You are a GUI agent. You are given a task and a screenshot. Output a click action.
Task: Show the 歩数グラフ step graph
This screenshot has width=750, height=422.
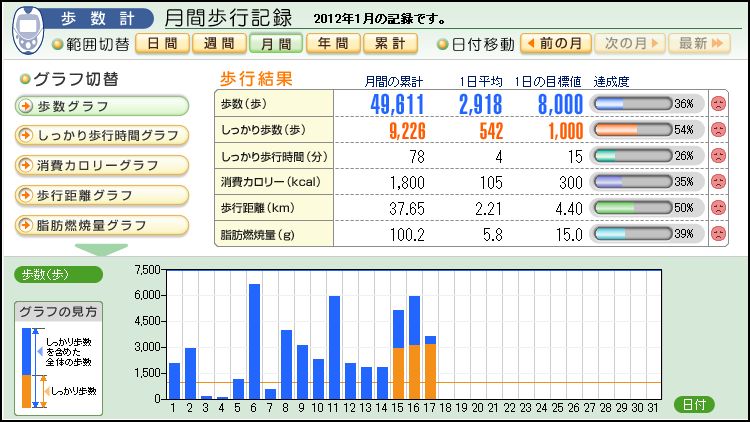pyautogui.click(x=102, y=106)
